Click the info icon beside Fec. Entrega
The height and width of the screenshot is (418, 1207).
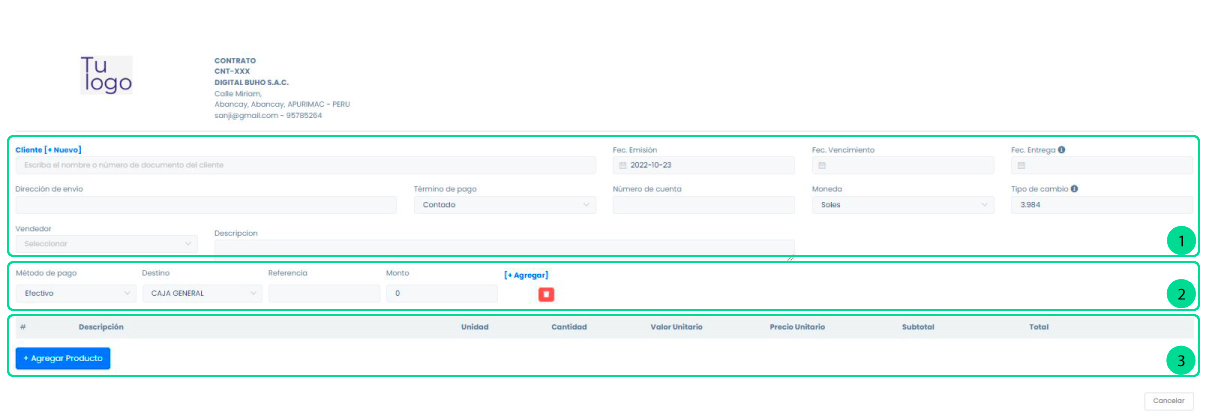click(1061, 150)
